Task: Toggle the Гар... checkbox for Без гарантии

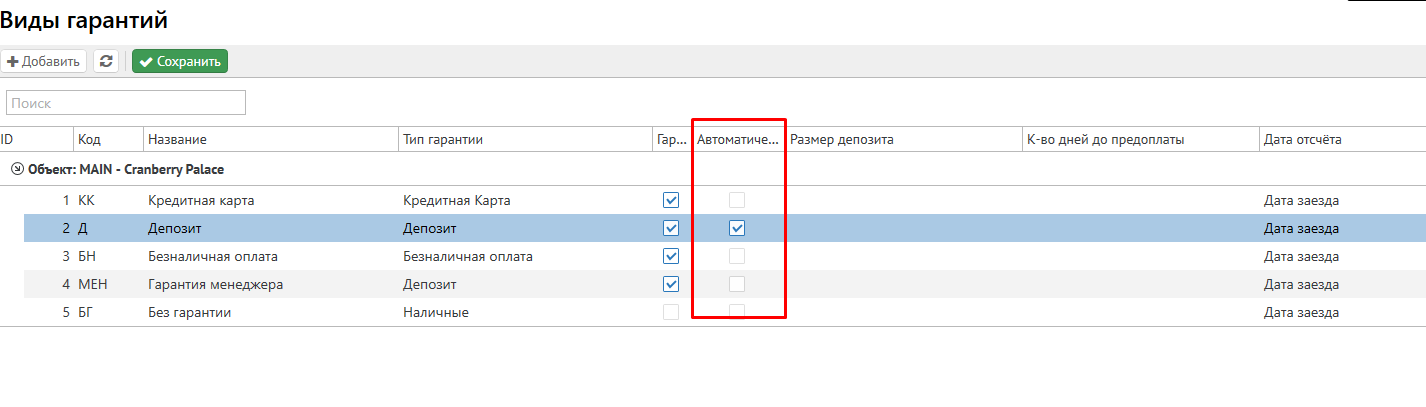Action: 671,312
